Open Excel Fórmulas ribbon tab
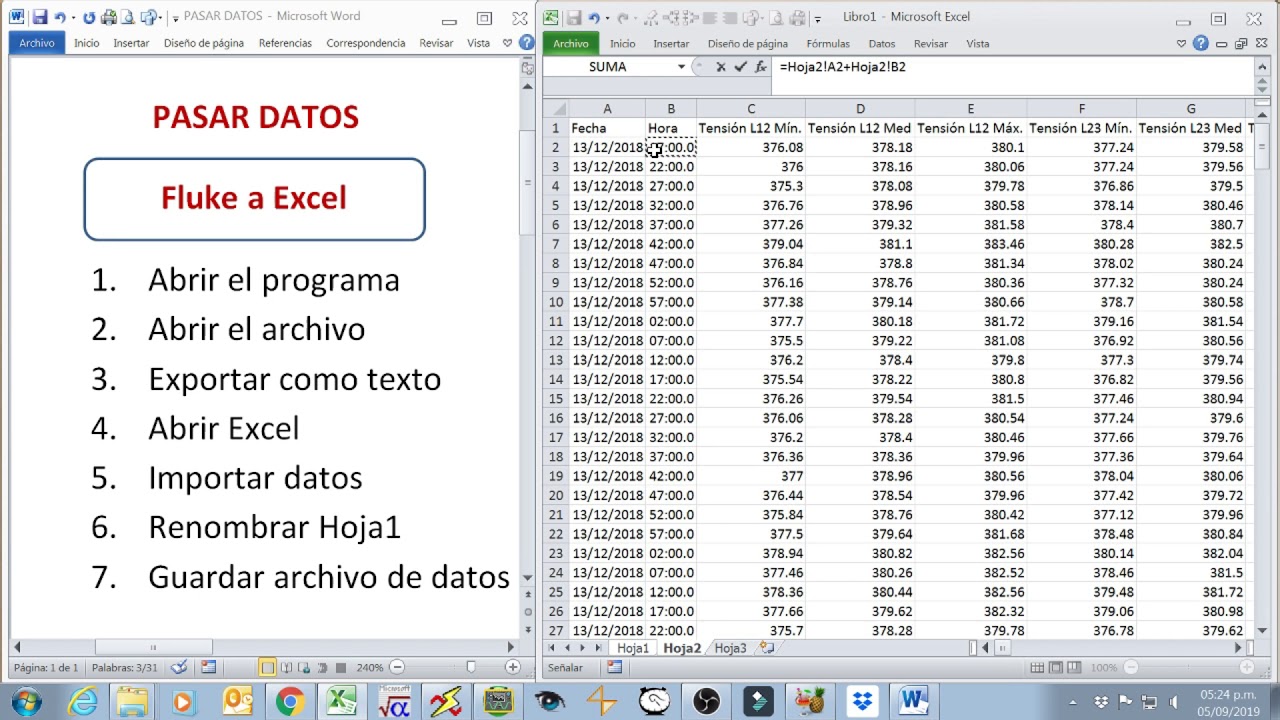 coord(828,43)
